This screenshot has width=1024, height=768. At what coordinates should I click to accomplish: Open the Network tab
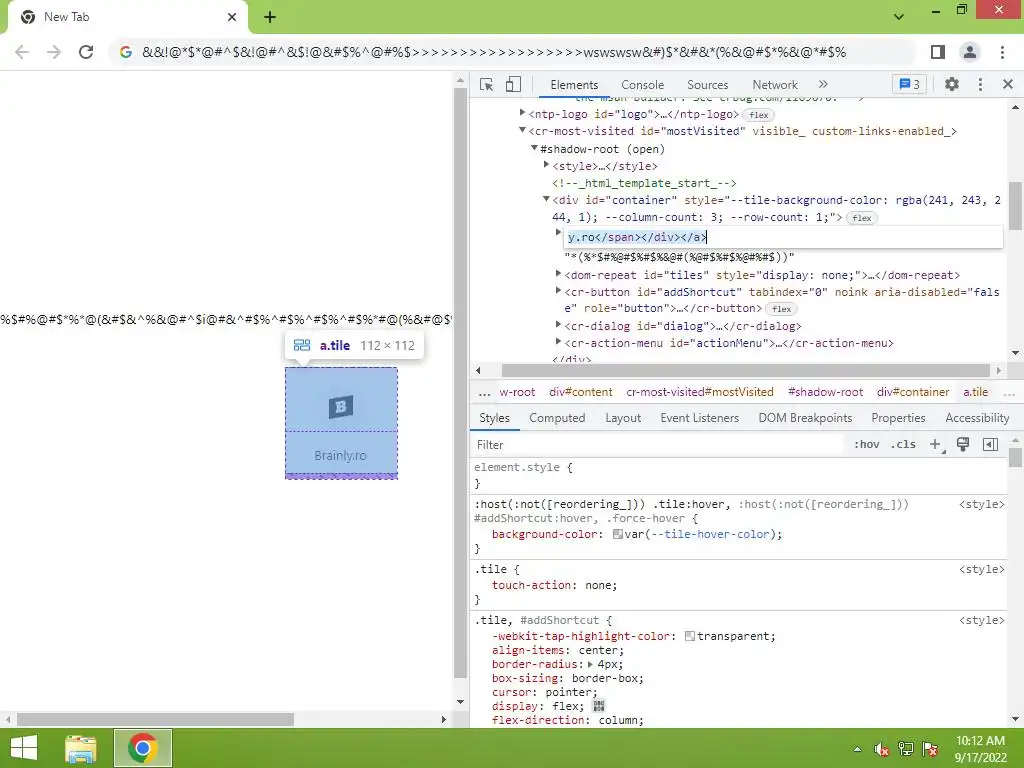point(775,85)
